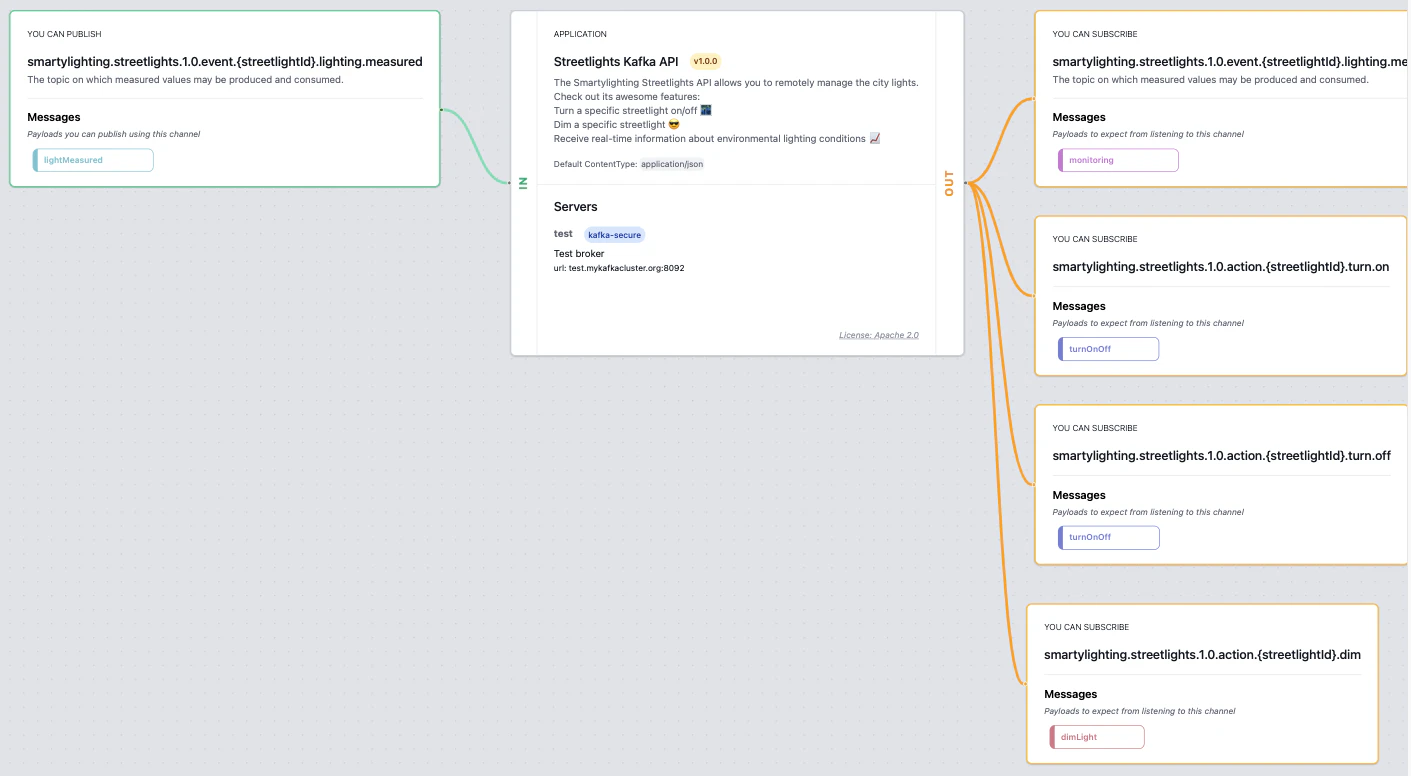Click the orange OUT label

[x=949, y=184]
